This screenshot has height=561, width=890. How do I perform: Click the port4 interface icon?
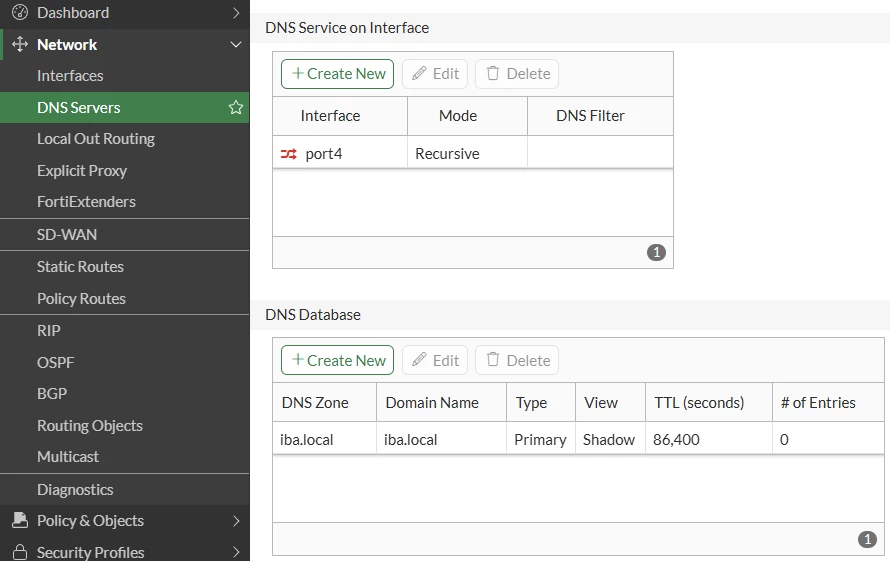(x=288, y=154)
